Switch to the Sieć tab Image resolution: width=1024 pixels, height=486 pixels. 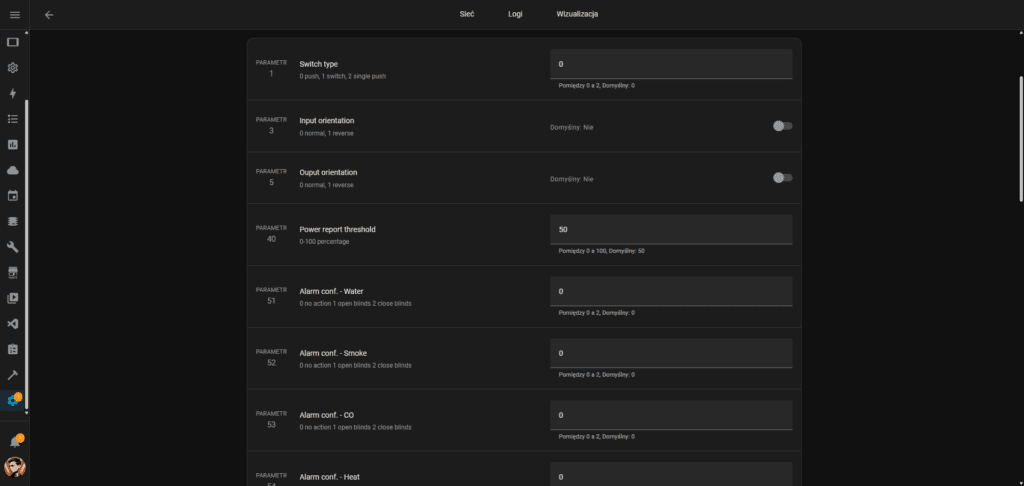(x=466, y=15)
